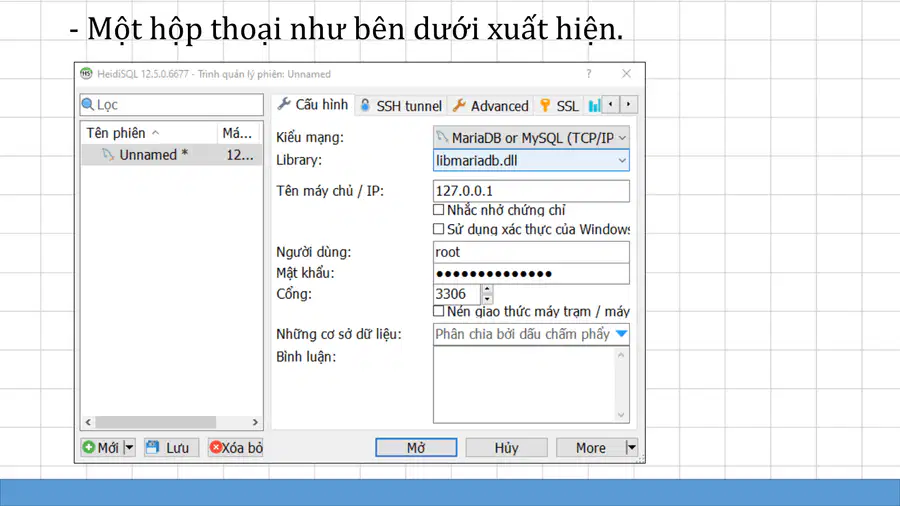Click the magnifier icon in the Lọc filter box
900x506 pixels.
click(88, 104)
